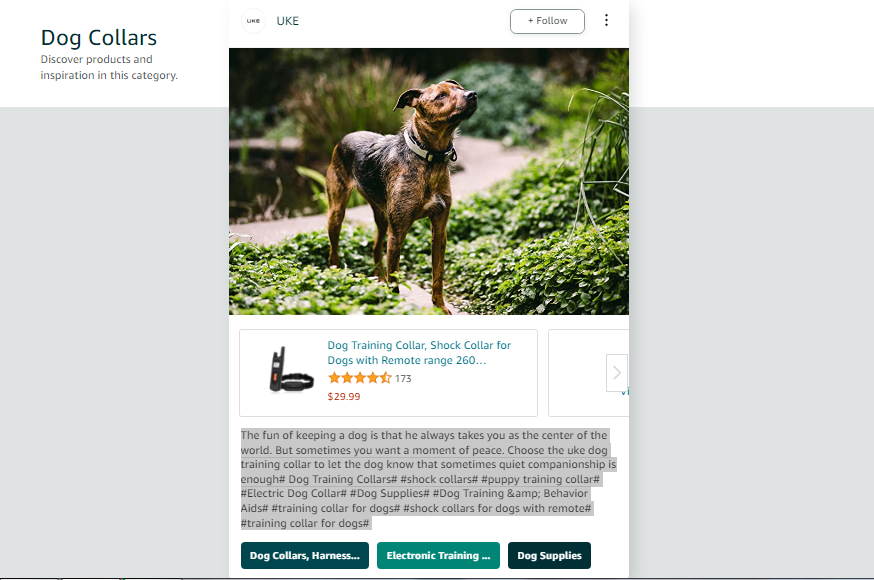The image size is (874, 580).
Task: Click the UKE round logo avatar
Action: point(254,21)
